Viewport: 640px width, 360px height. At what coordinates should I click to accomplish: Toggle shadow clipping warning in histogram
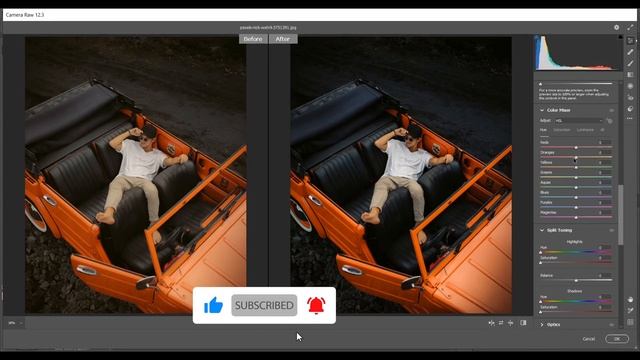click(x=537, y=38)
